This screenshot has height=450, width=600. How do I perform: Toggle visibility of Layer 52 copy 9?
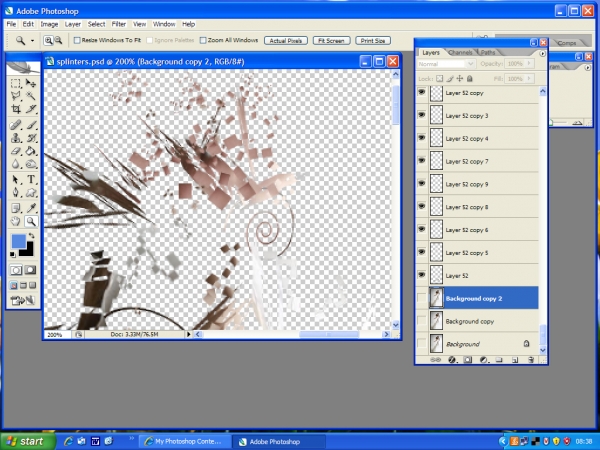[421, 183]
